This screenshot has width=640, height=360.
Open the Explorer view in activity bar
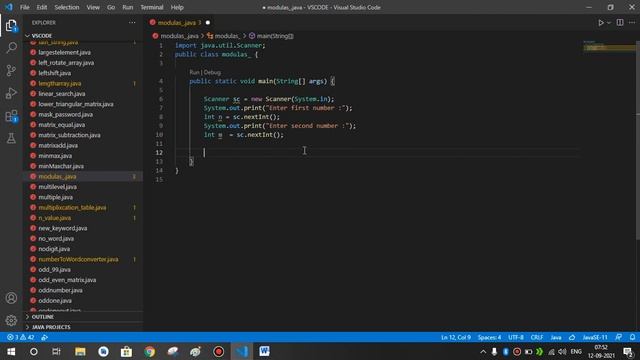[x=11, y=26]
